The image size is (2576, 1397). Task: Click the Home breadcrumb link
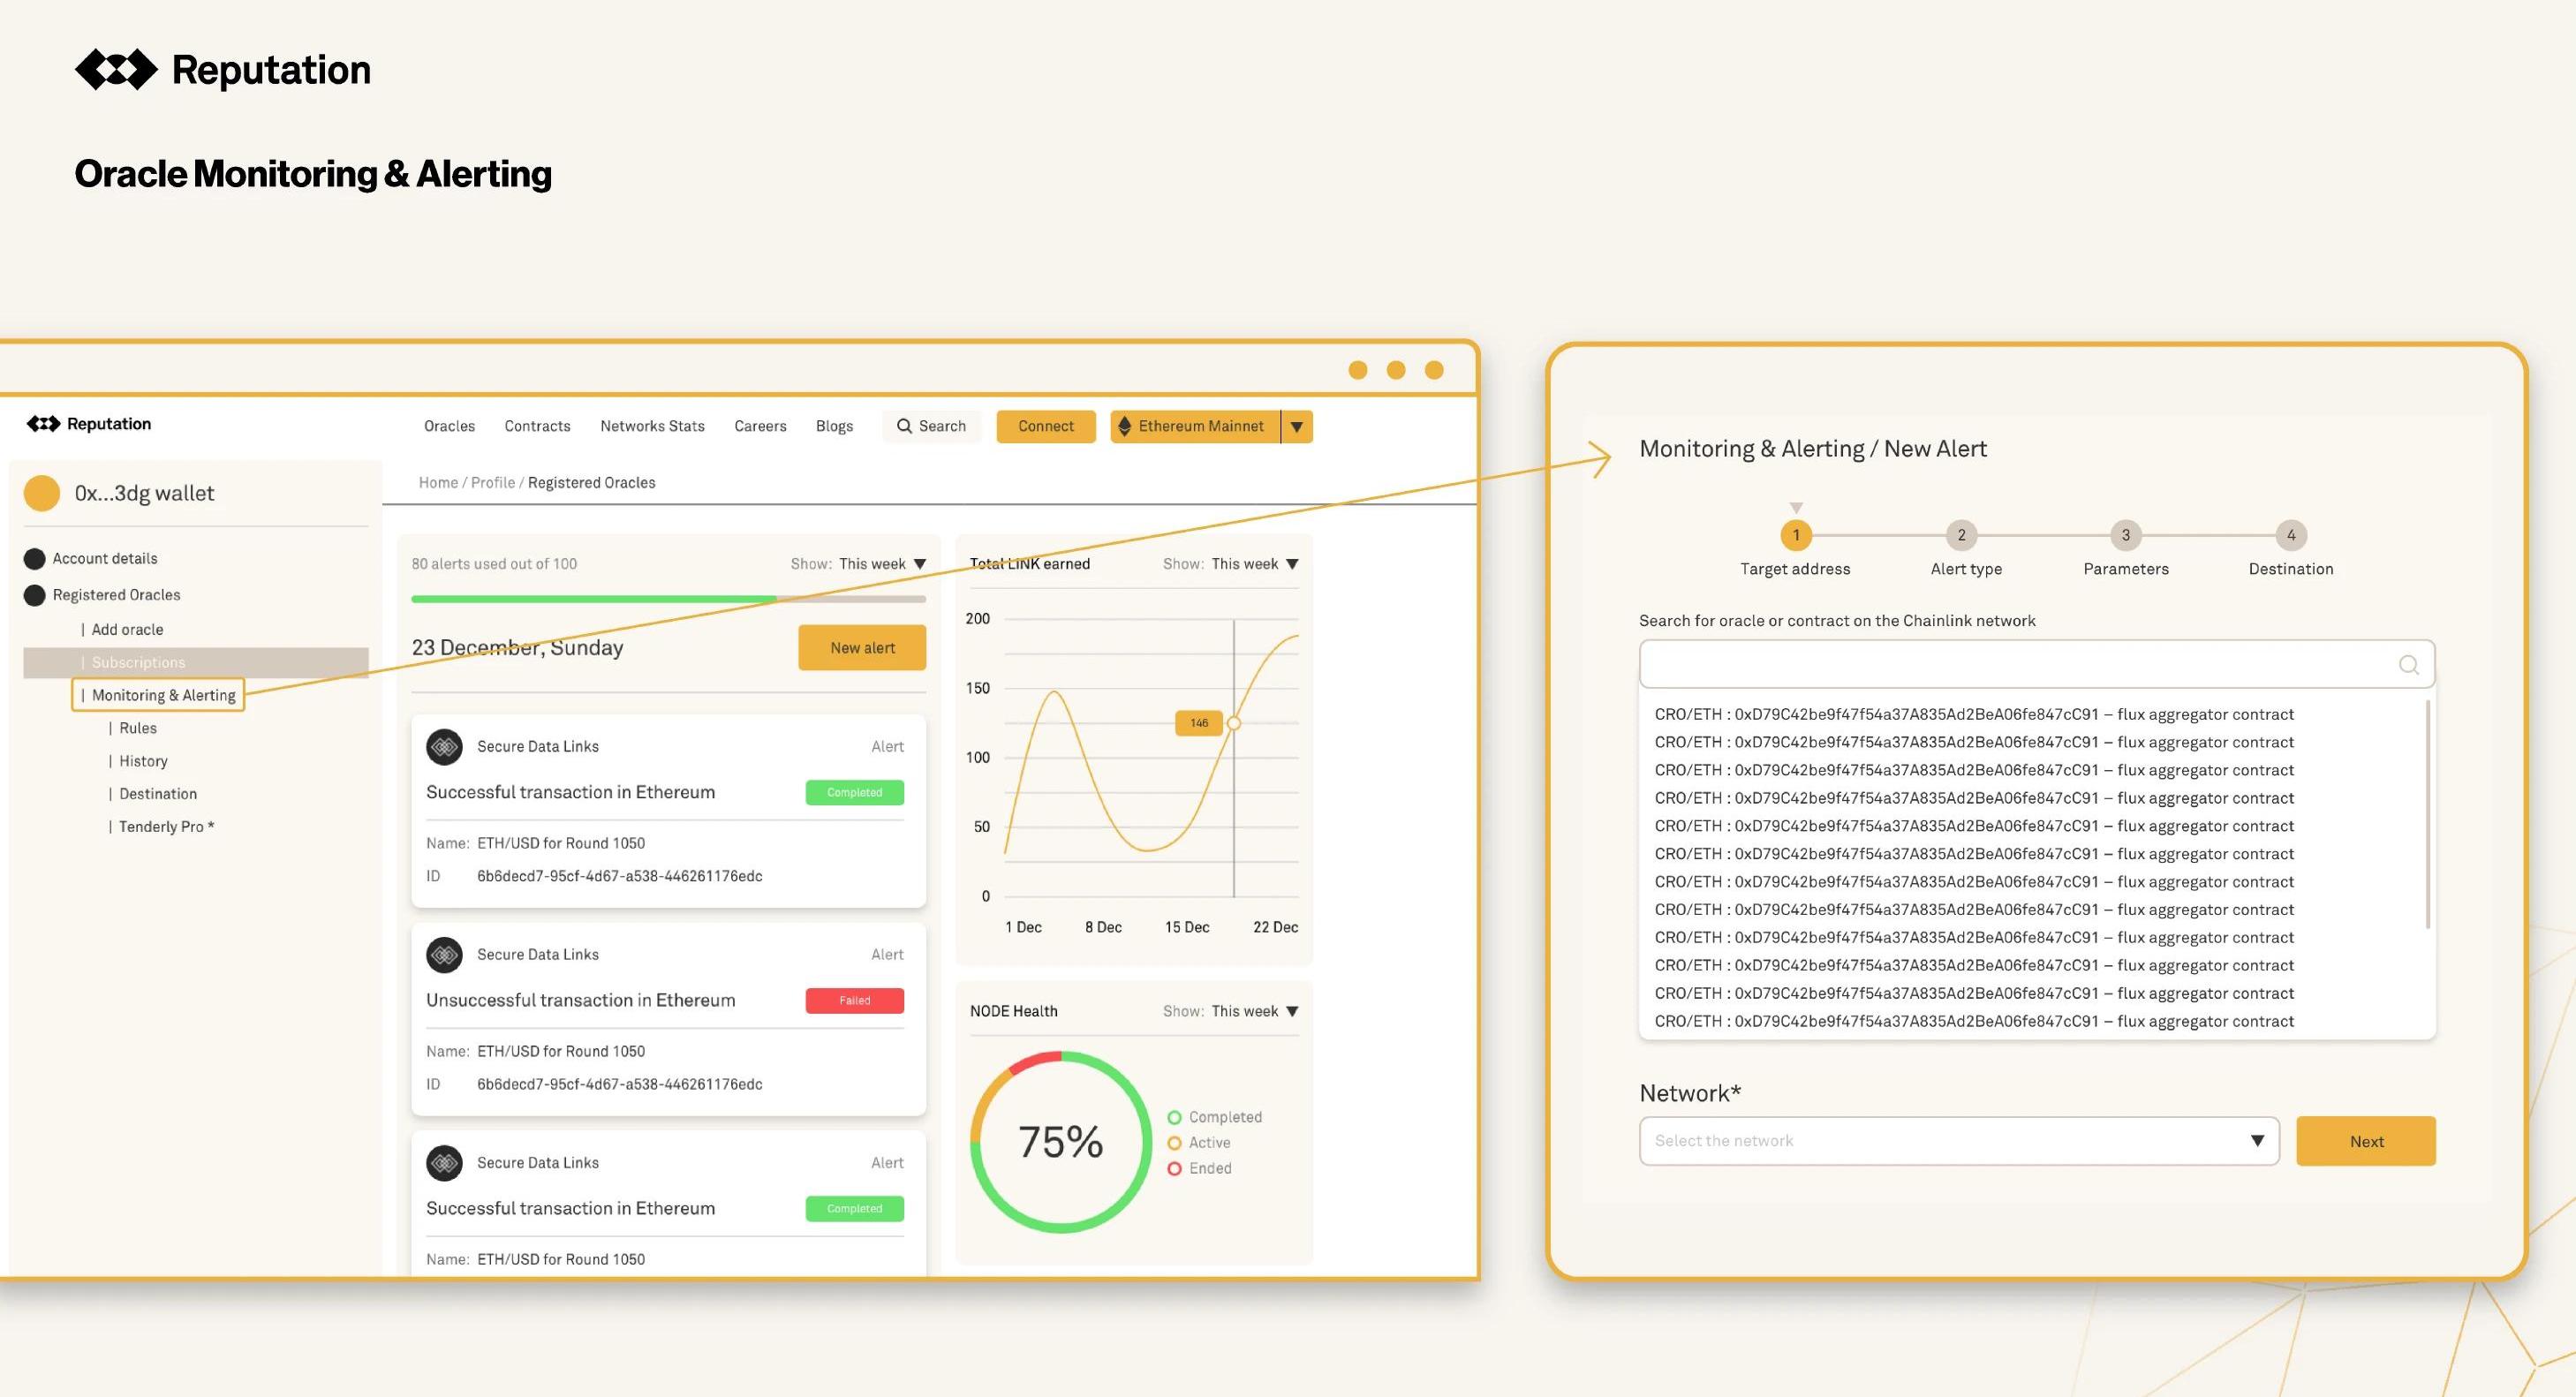coord(438,483)
